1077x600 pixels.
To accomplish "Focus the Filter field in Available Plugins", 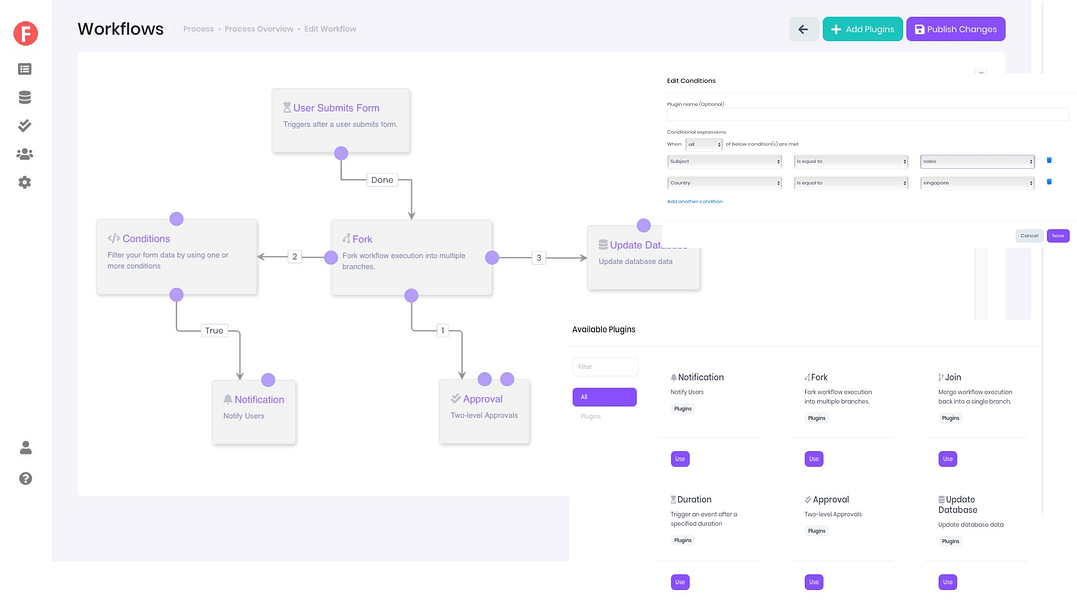I will 605,367.
